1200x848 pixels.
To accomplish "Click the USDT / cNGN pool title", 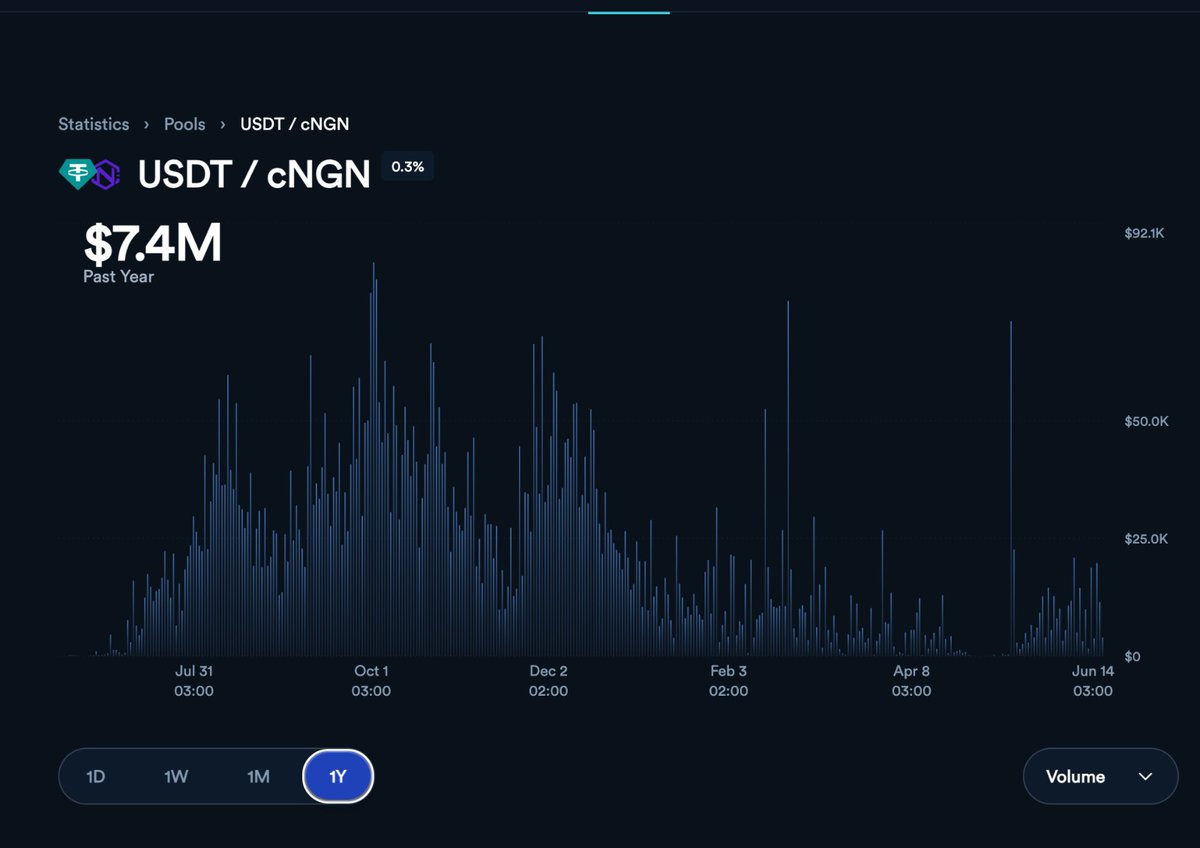I will click(254, 174).
